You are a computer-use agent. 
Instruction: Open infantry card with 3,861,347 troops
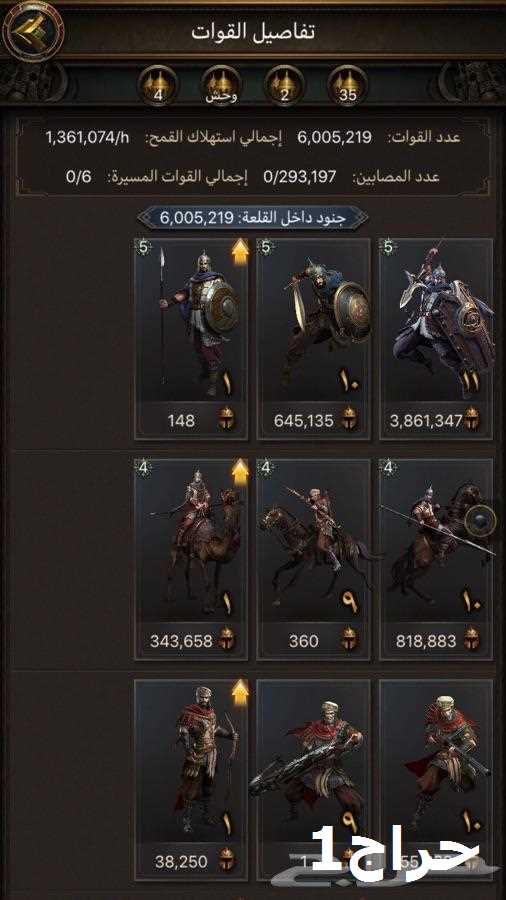click(436, 339)
